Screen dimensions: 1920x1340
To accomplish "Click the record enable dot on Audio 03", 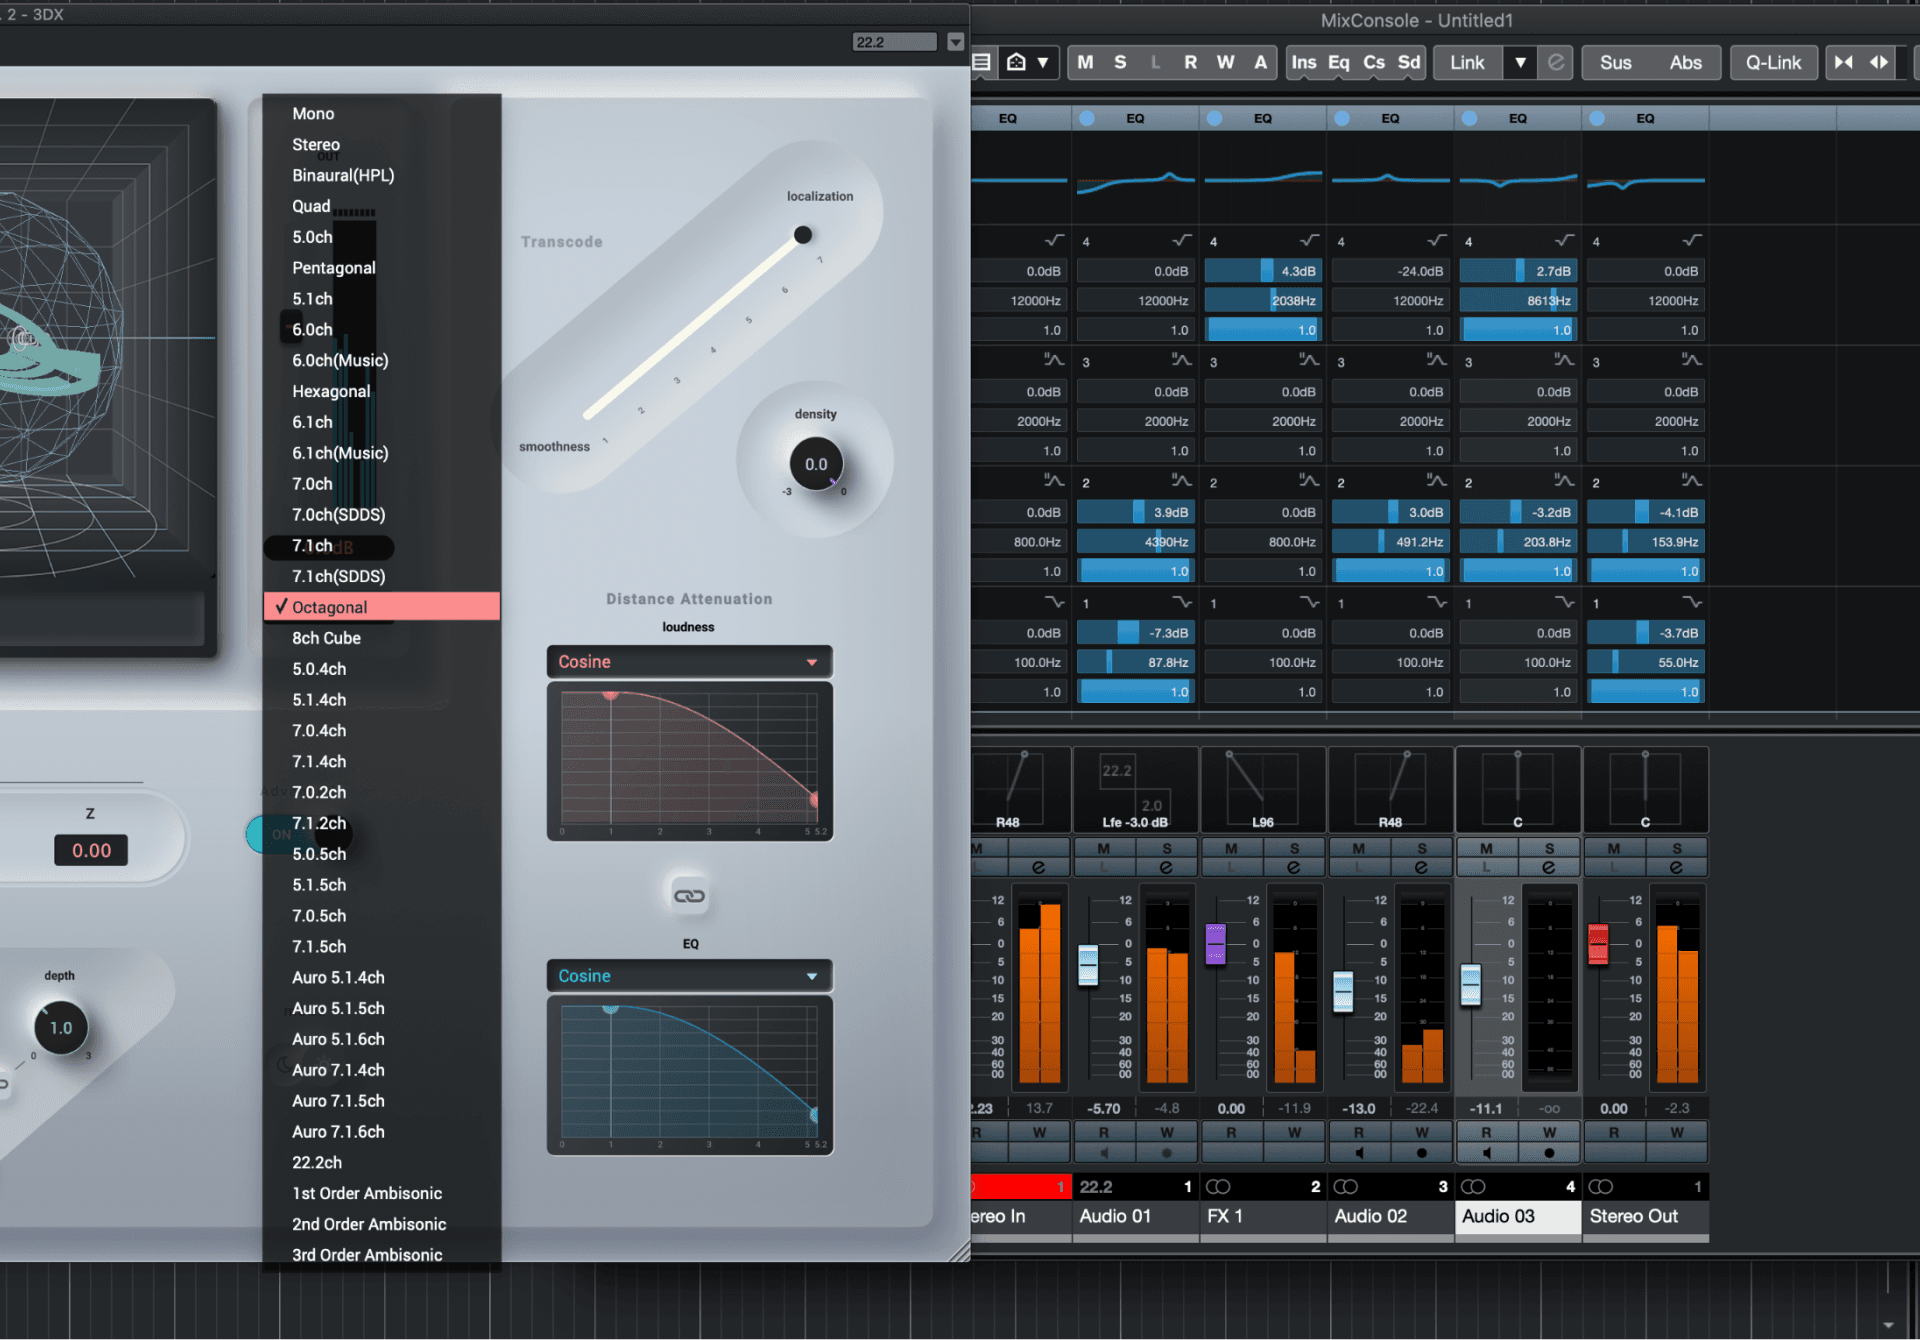I will [x=1549, y=1153].
